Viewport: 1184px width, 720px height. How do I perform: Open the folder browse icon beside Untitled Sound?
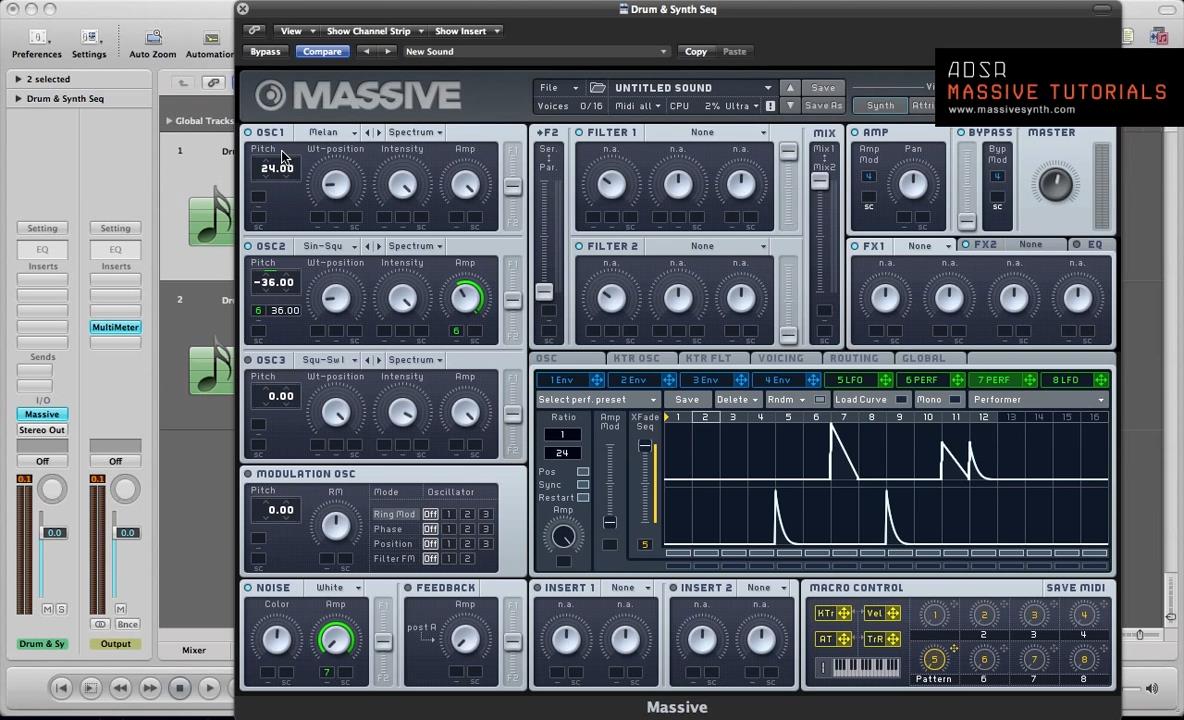pyautogui.click(x=598, y=88)
